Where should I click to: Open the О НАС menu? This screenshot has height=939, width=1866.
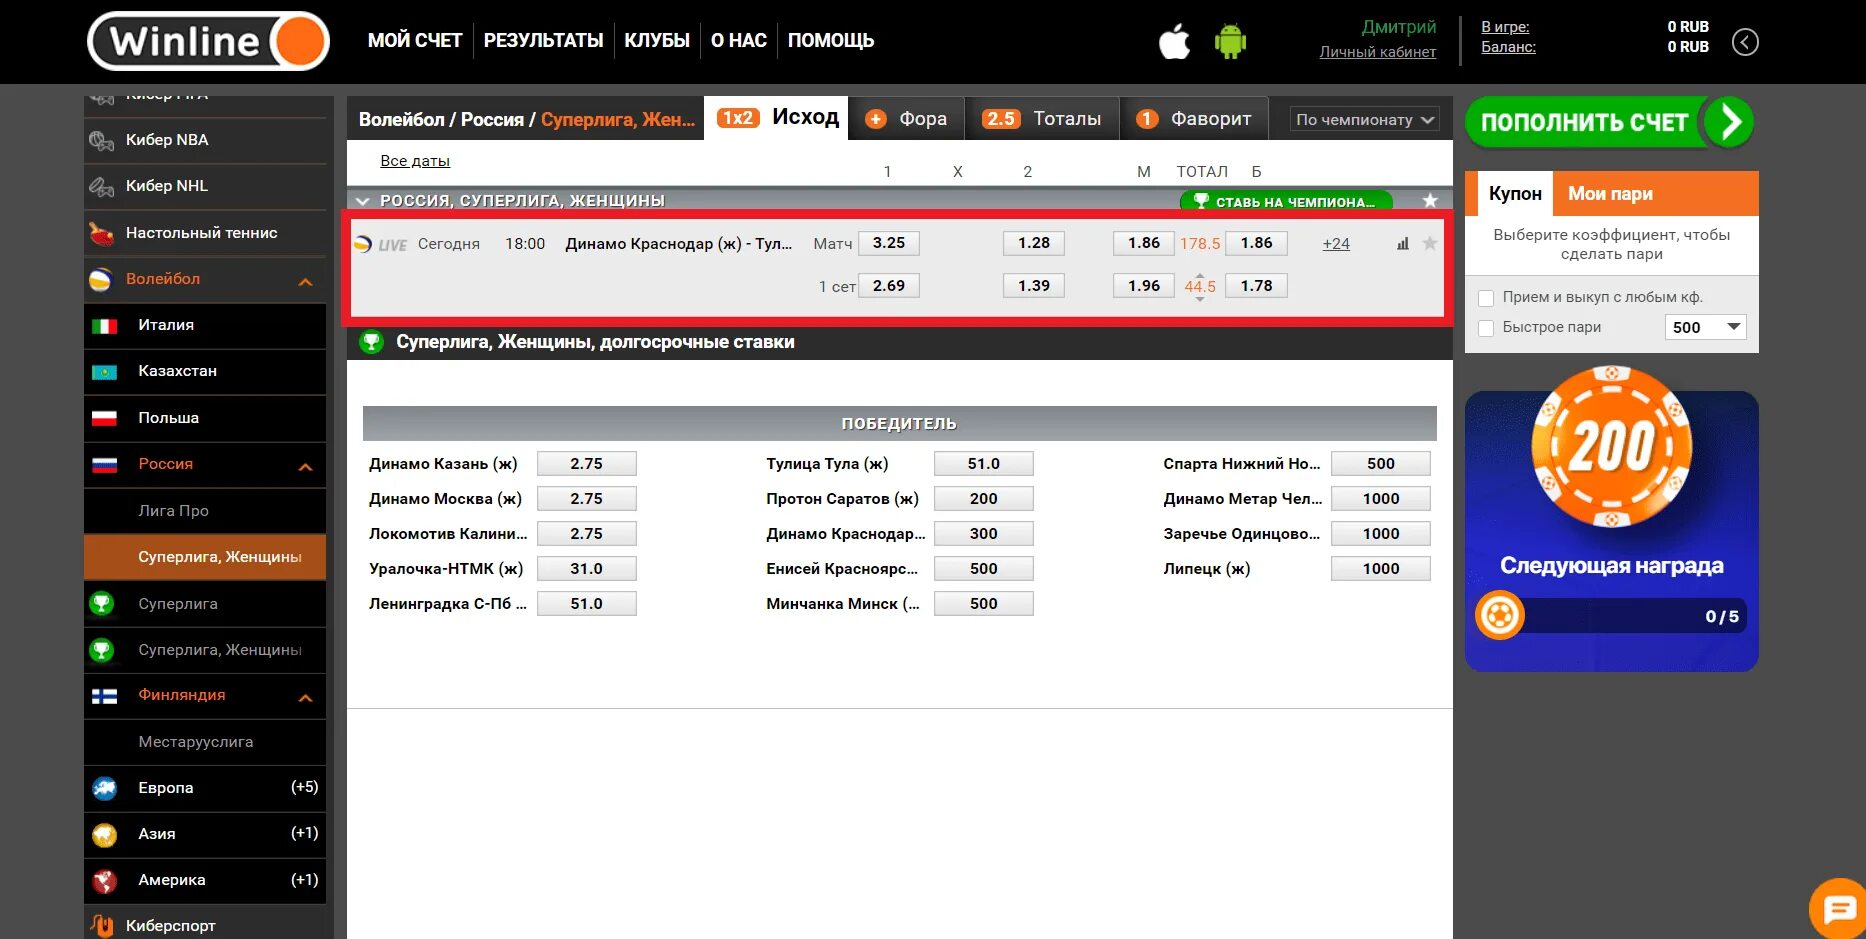point(739,41)
